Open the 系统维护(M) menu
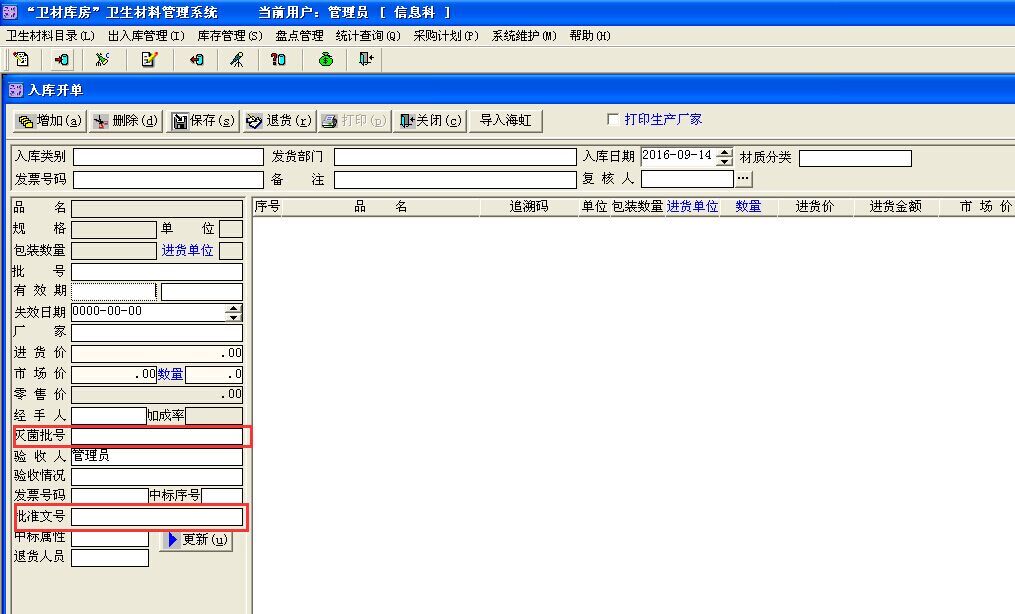The image size is (1015, 614). click(x=524, y=36)
